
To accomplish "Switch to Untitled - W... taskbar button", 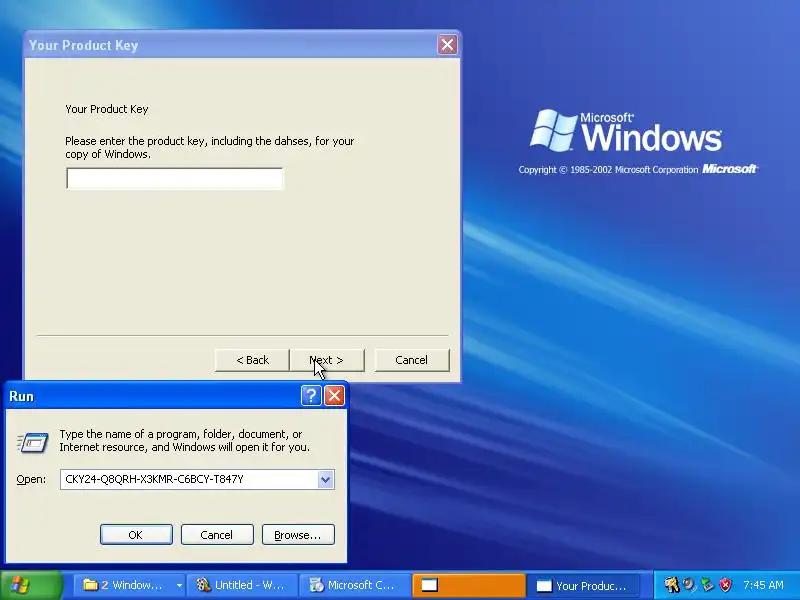I will tap(242, 585).
